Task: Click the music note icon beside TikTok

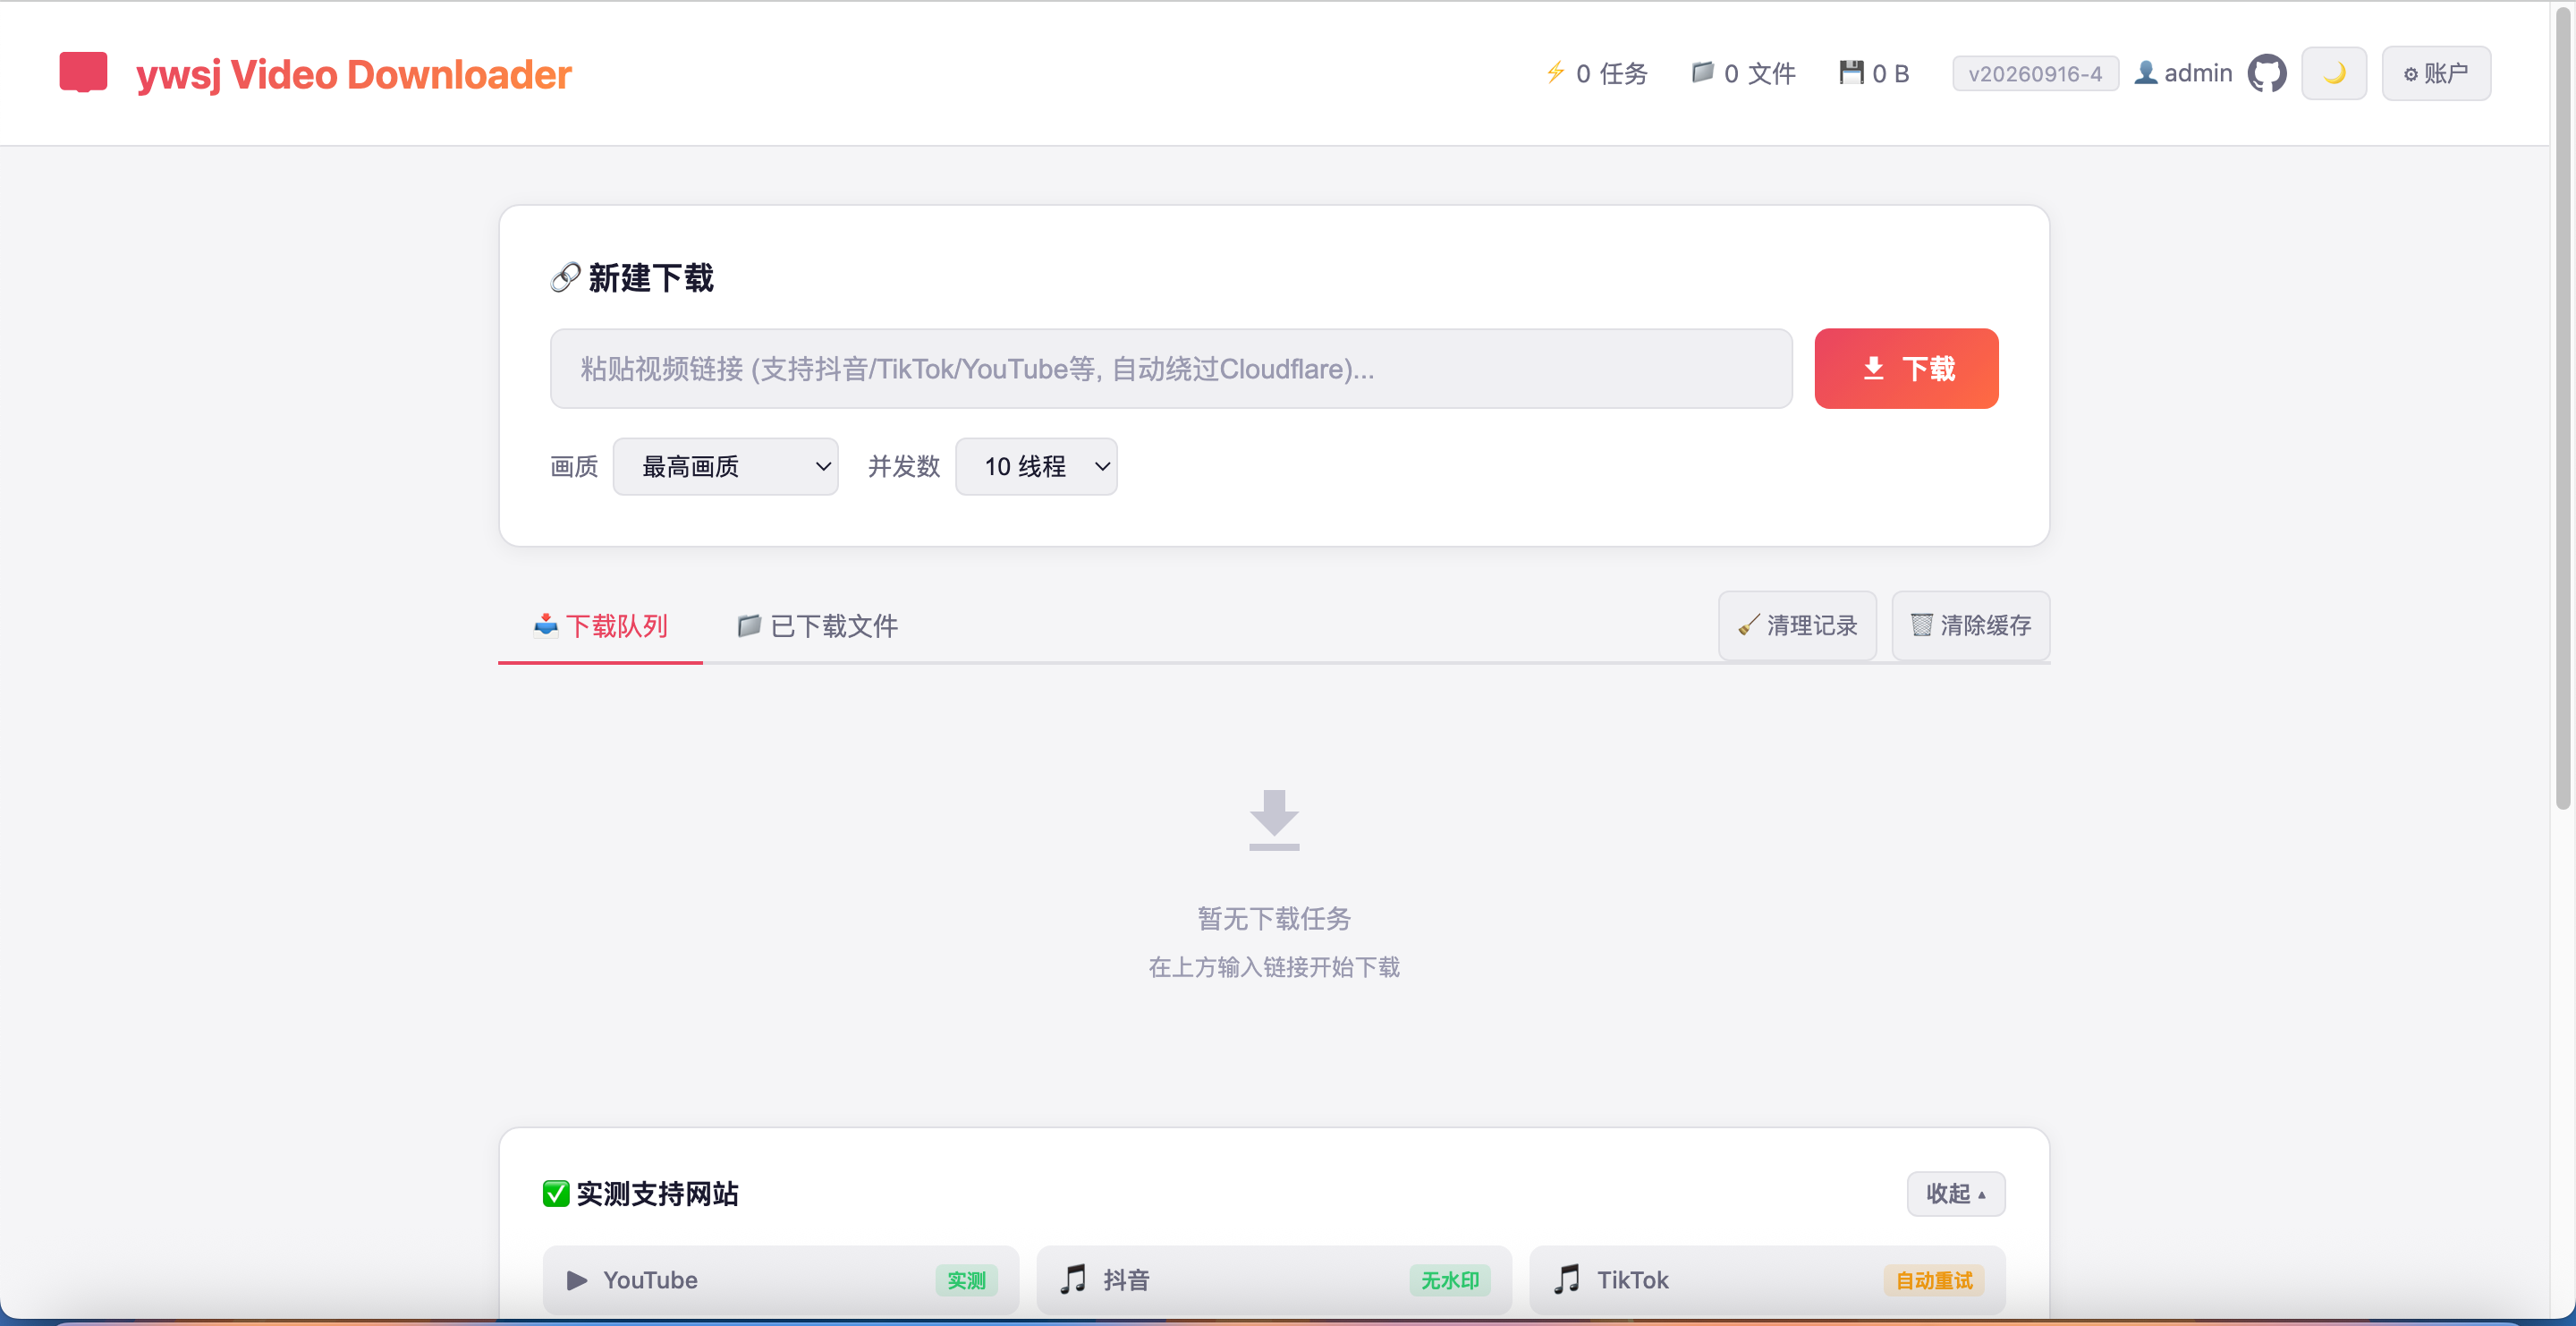Action: pos(1566,1280)
